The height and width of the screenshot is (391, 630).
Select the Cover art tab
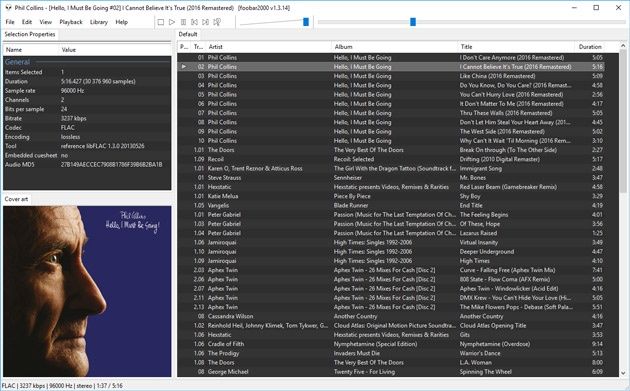[x=16, y=199]
